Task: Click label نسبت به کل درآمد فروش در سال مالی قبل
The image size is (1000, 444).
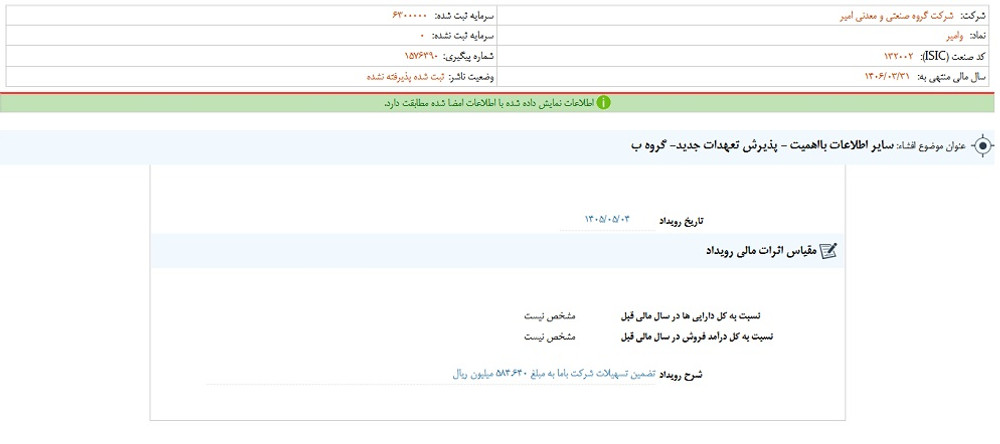Action: [697, 337]
